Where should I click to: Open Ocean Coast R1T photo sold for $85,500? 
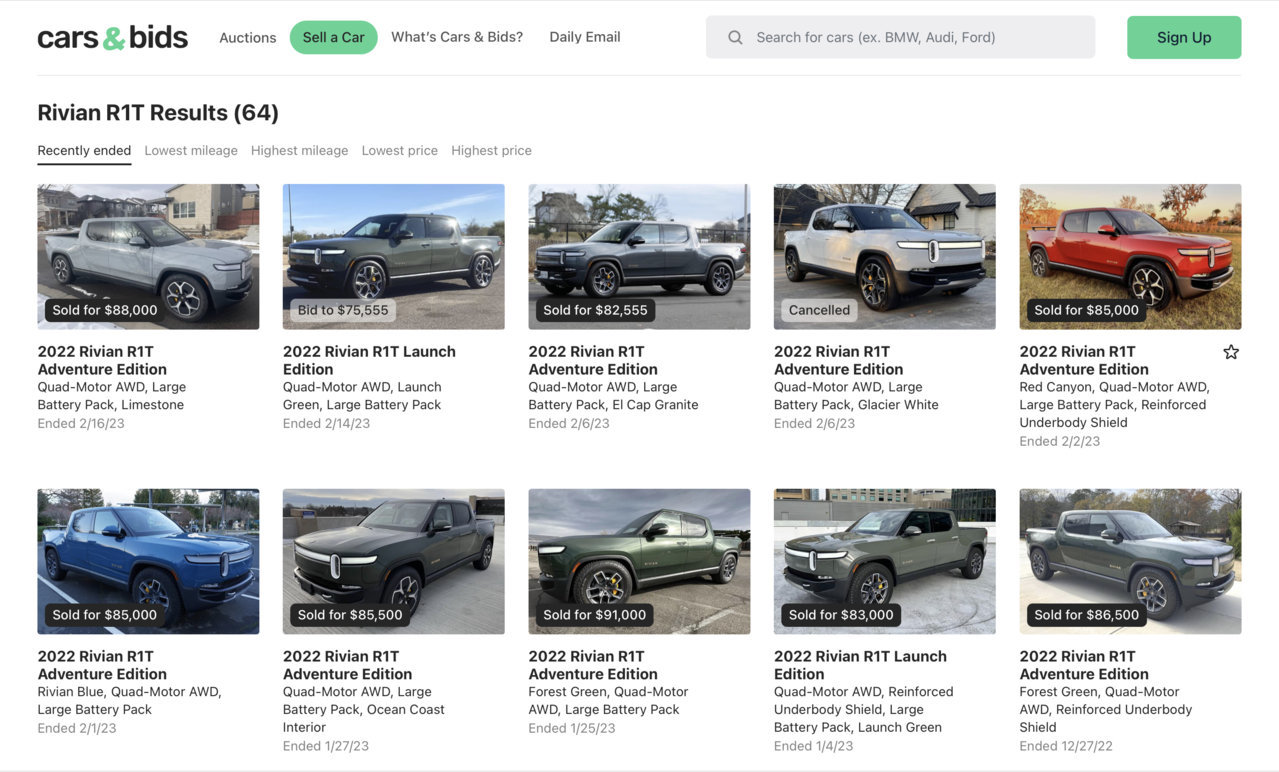point(393,561)
